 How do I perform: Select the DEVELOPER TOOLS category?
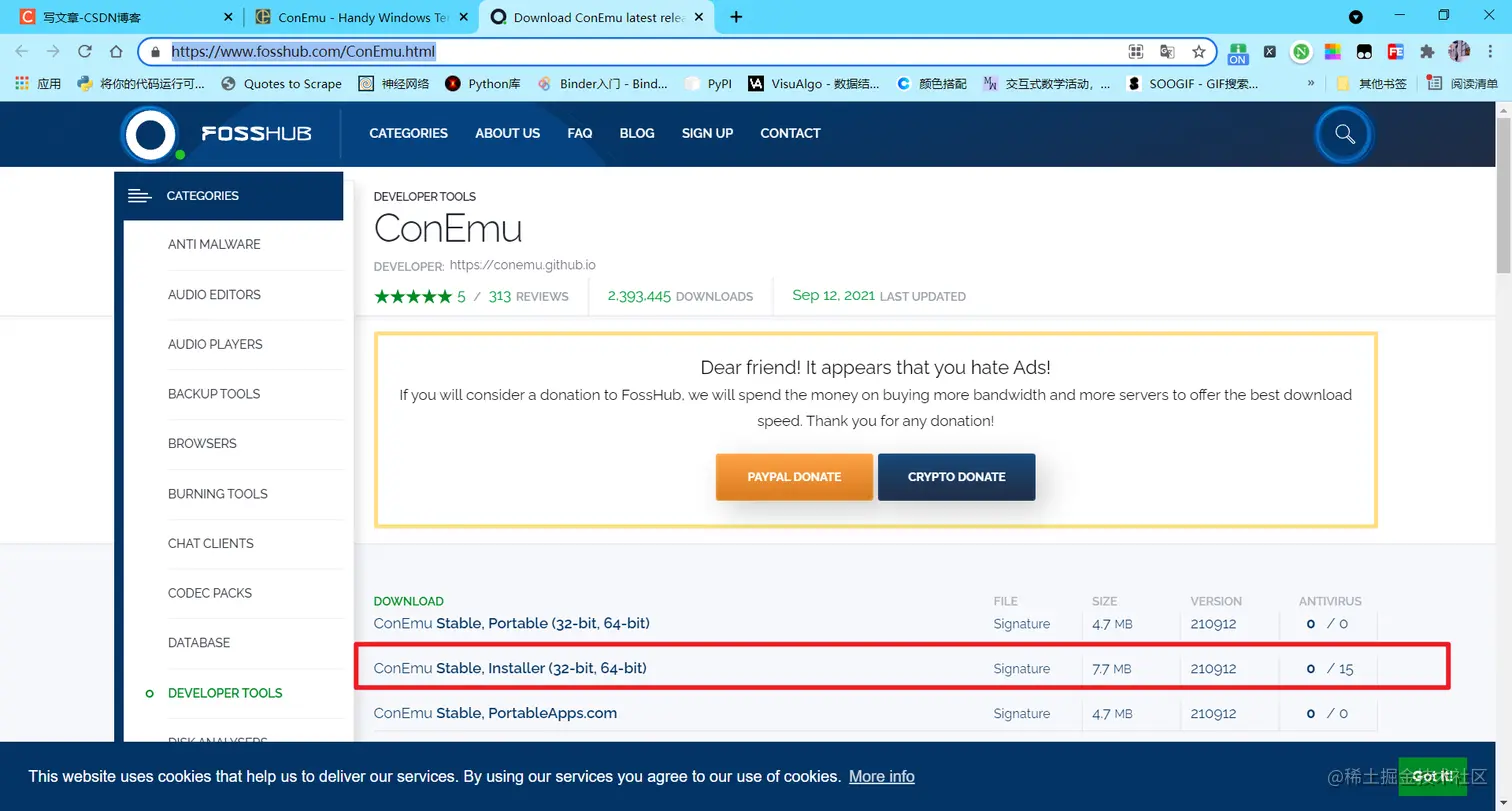(x=225, y=693)
